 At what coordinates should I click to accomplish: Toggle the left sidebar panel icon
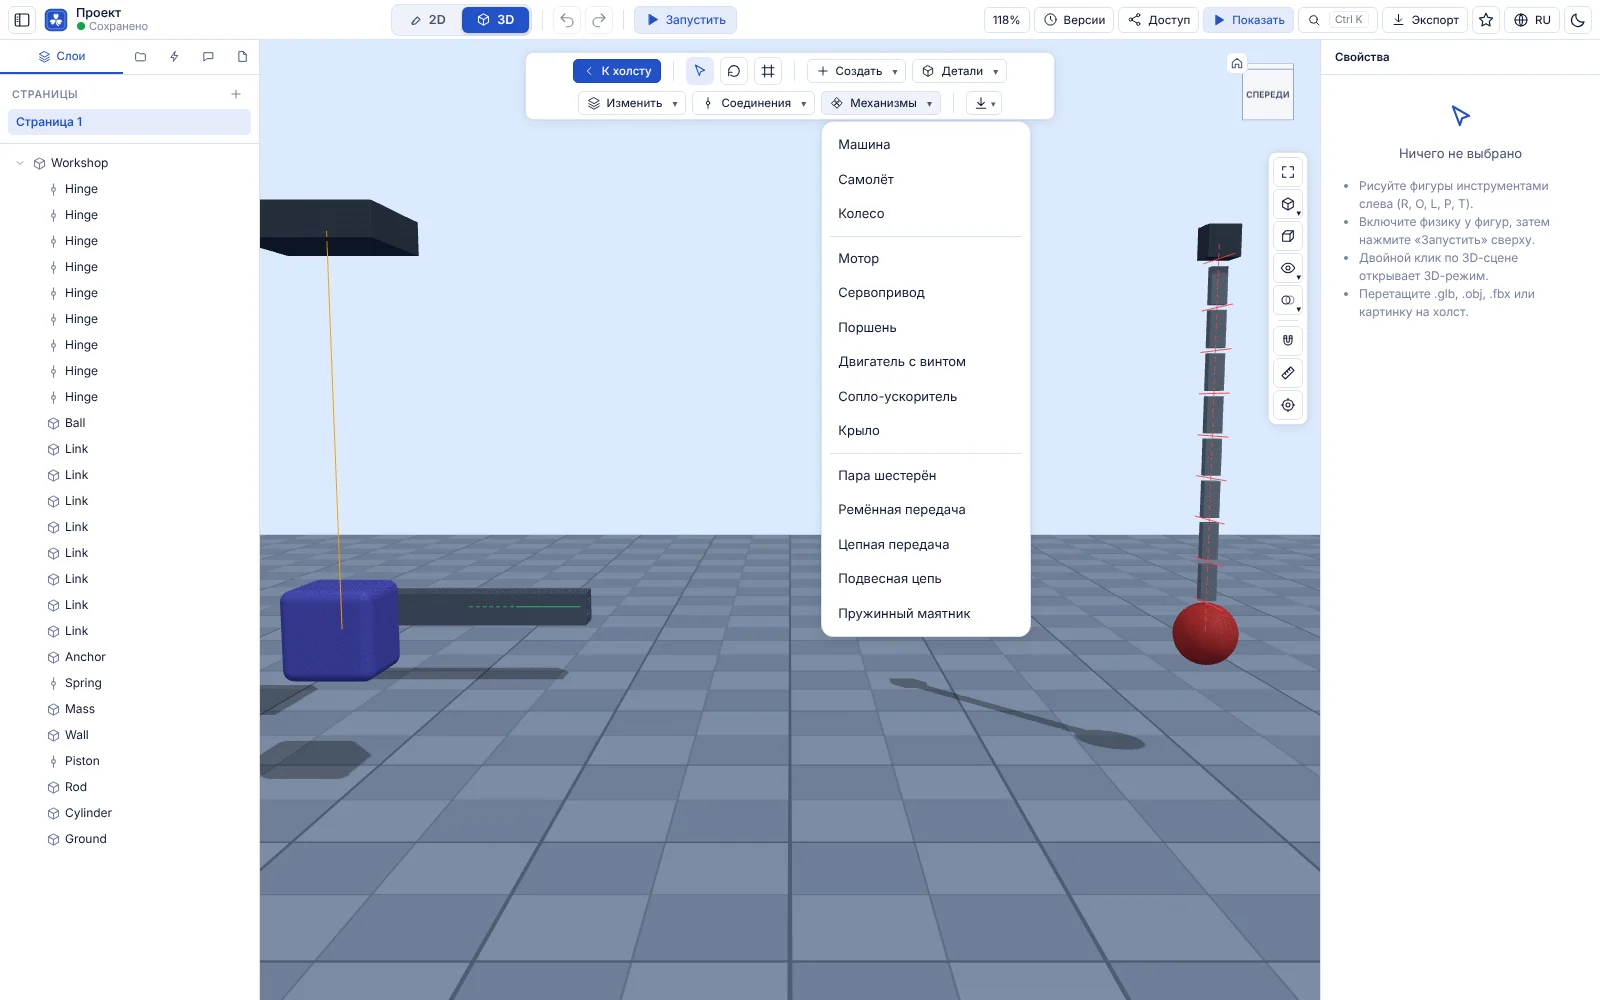click(22, 20)
